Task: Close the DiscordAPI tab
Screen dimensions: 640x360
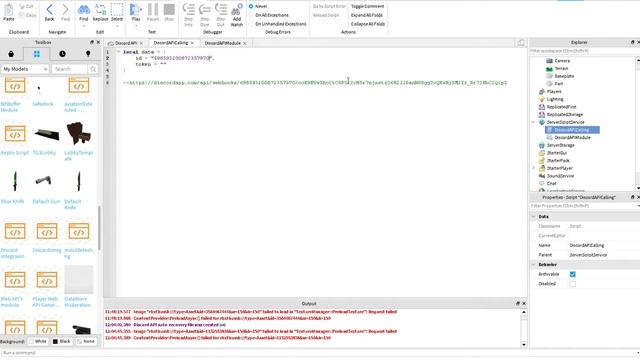Action: 141,43
